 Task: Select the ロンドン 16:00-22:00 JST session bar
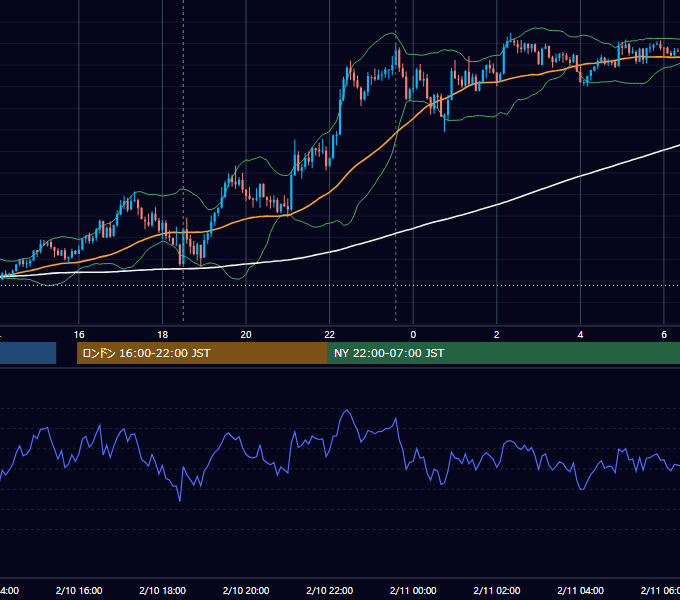202,353
